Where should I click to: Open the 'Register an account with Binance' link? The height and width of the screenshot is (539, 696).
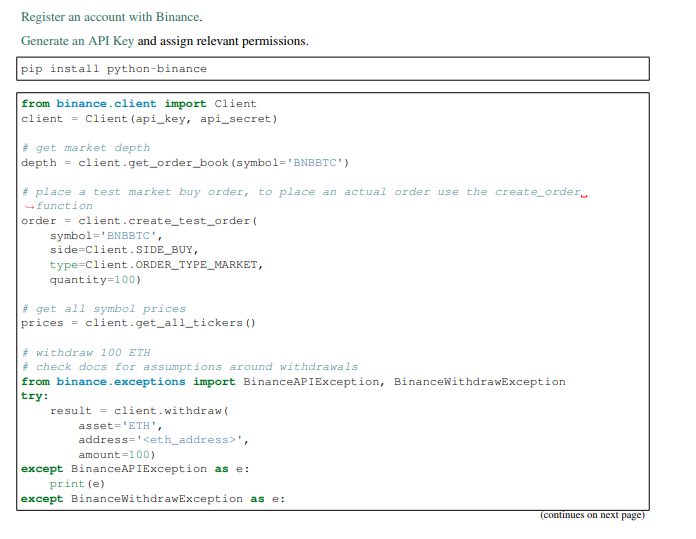pos(111,17)
